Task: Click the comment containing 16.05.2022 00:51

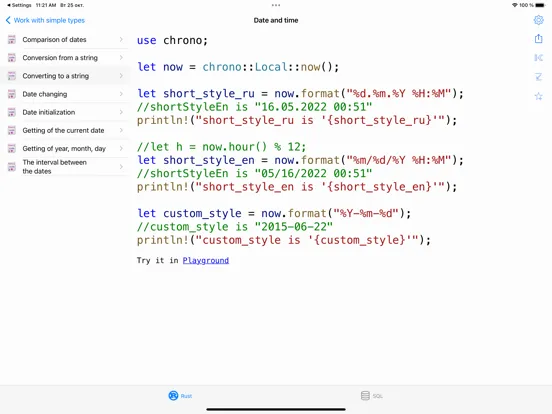Action: pyautogui.click(x=254, y=107)
